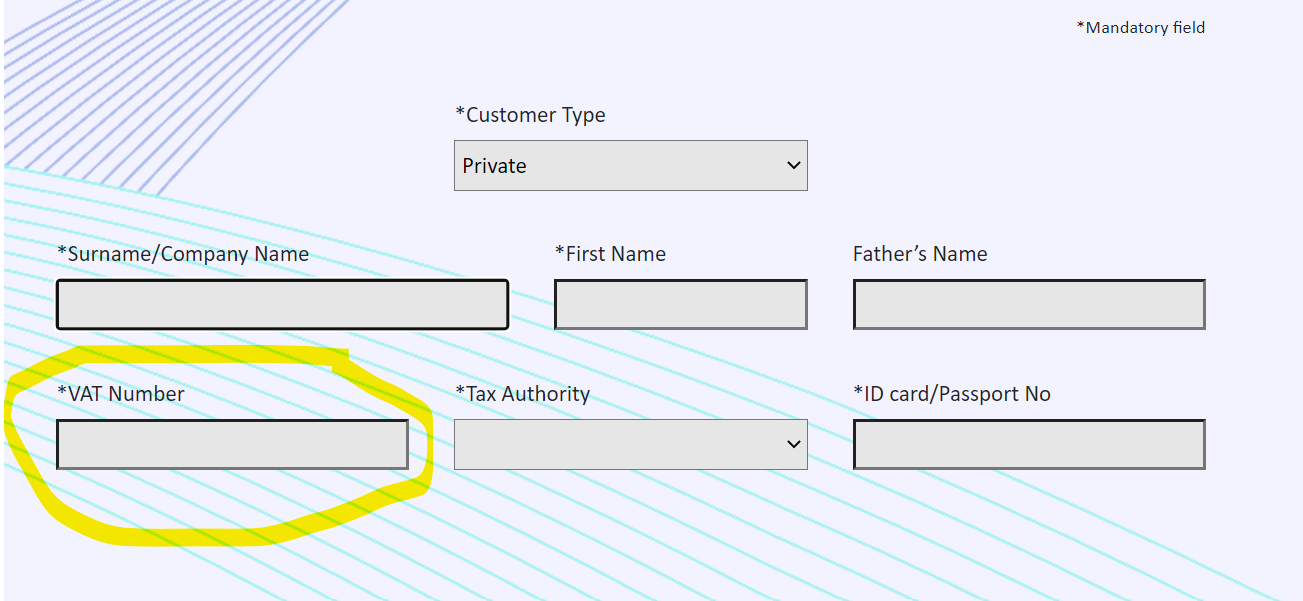Viewport: 1303px width, 601px height.
Task: Click the Father's Name label
Action: pyautogui.click(x=919, y=254)
